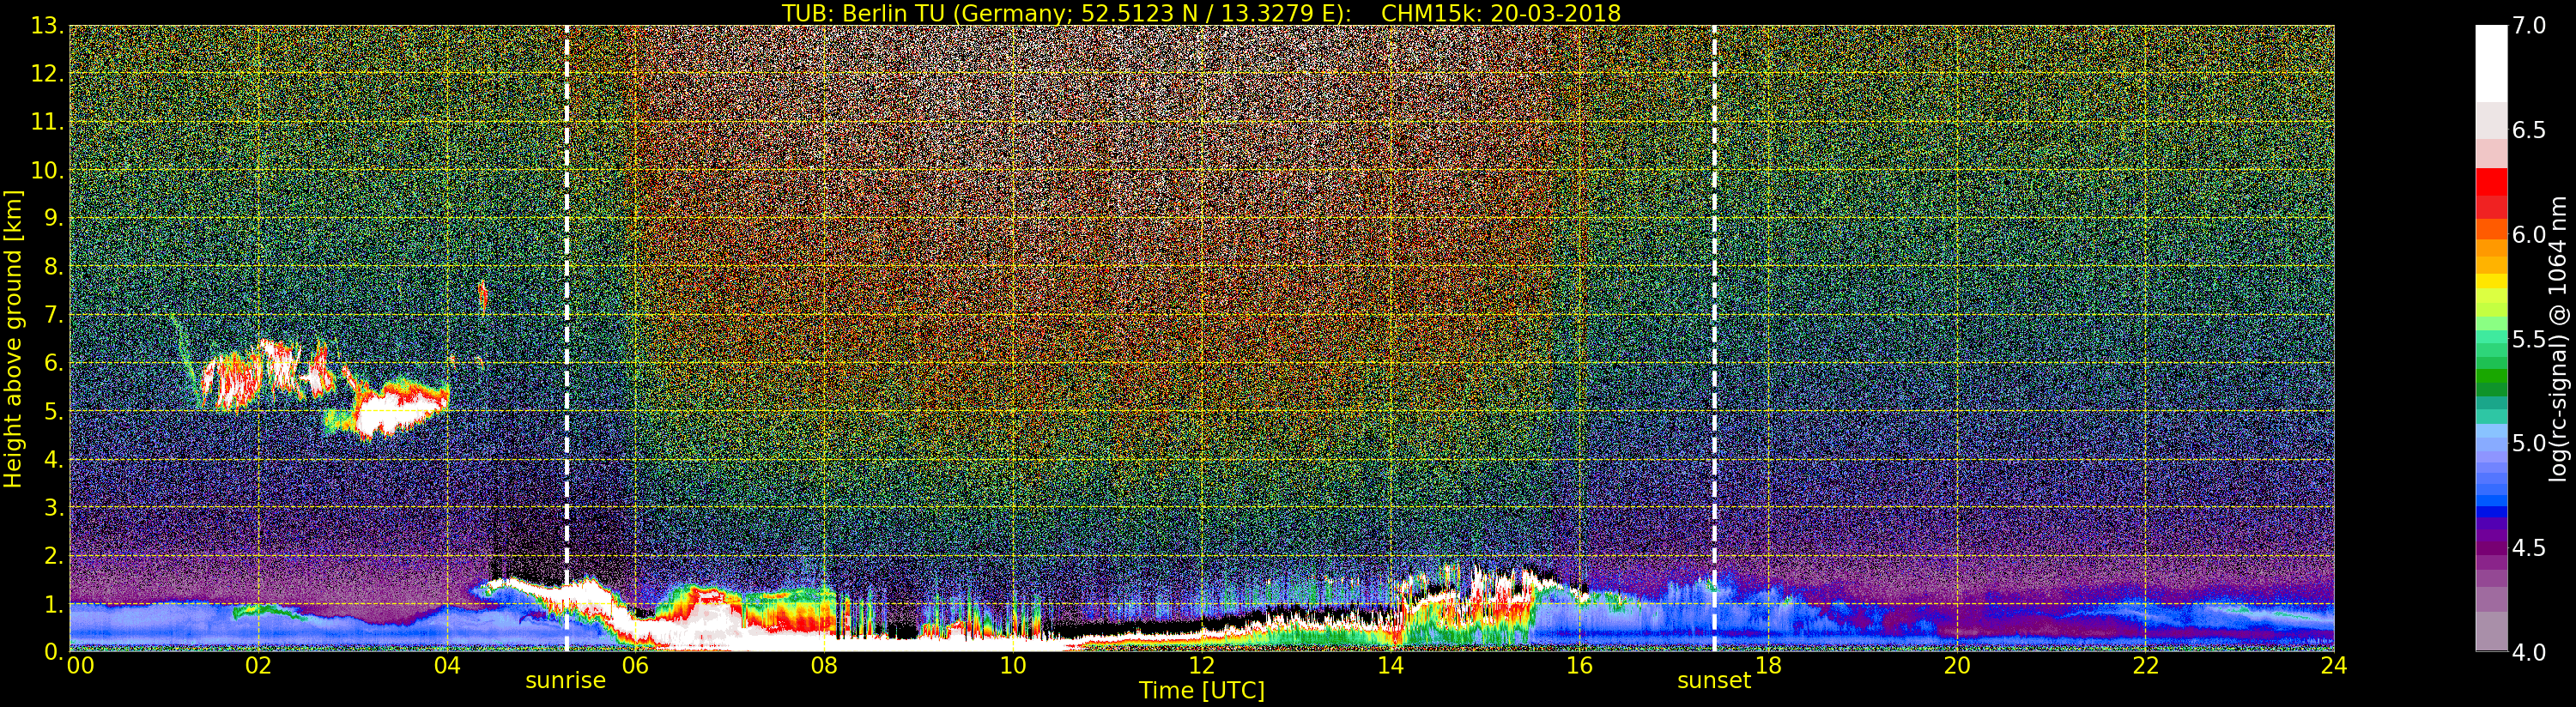The width and height of the screenshot is (2576, 707).
Task: Click the '7.0' colorbar tick label
Action: [2529, 26]
